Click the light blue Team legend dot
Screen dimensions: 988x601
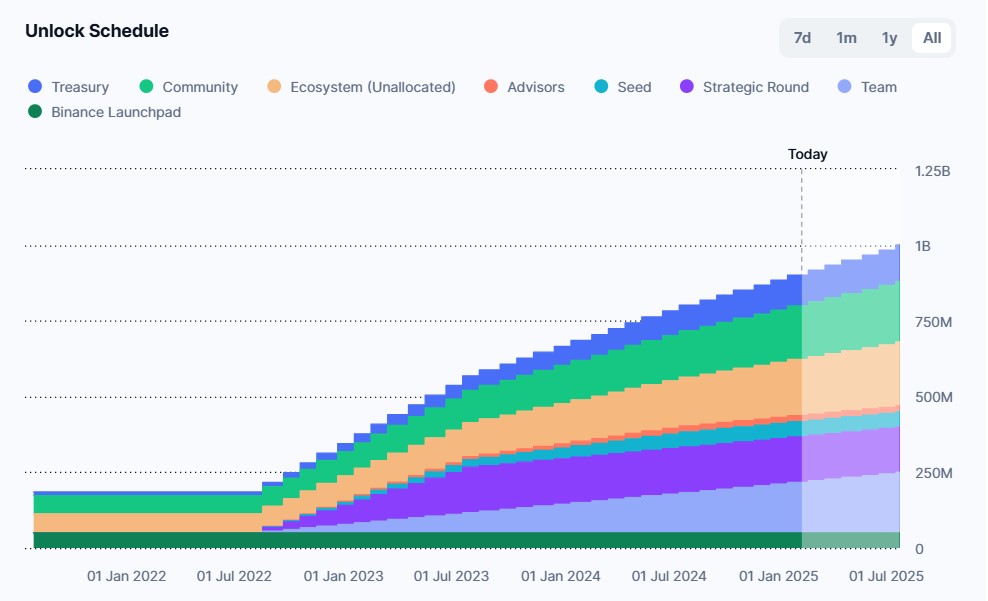click(x=845, y=86)
